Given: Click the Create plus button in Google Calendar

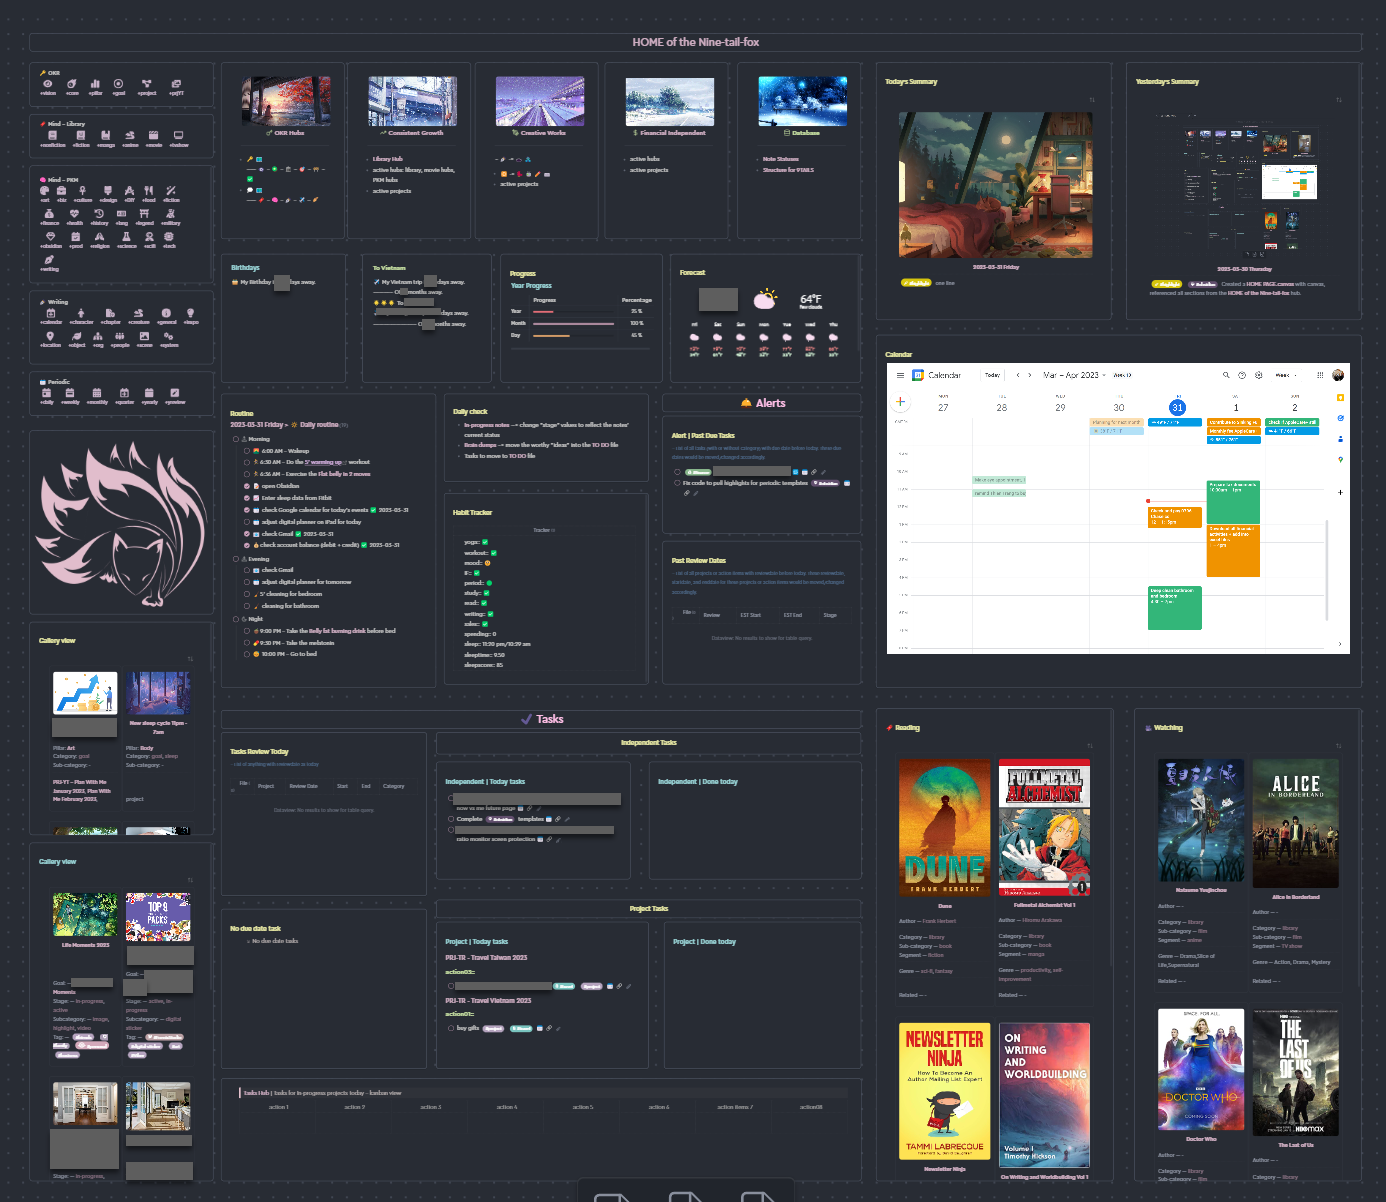Looking at the screenshot, I should click(x=900, y=401).
